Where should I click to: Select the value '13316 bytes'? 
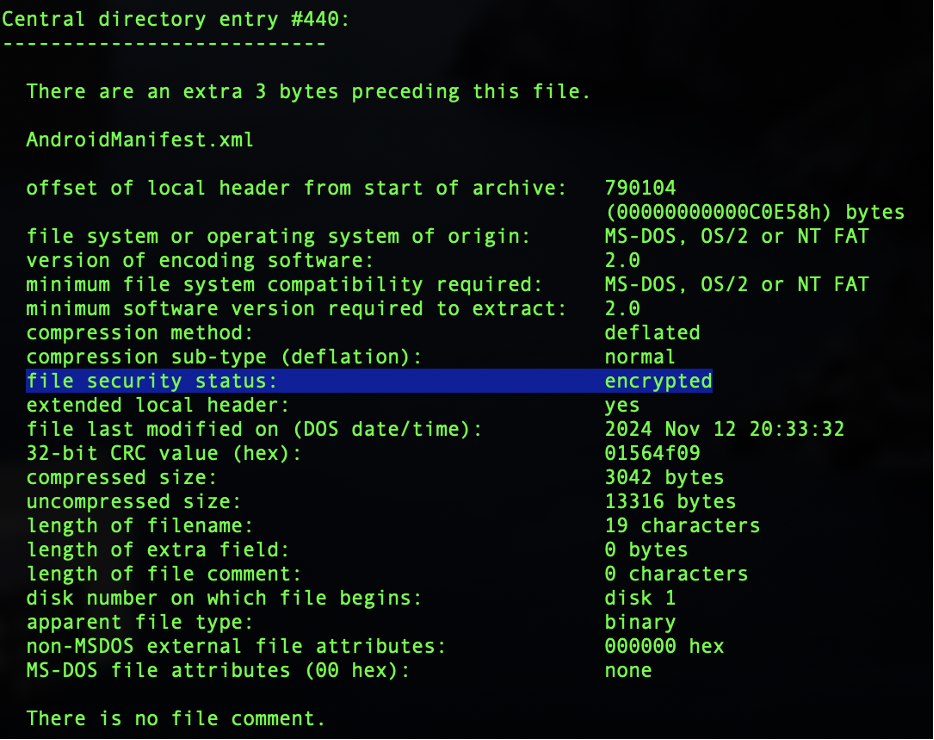point(670,502)
